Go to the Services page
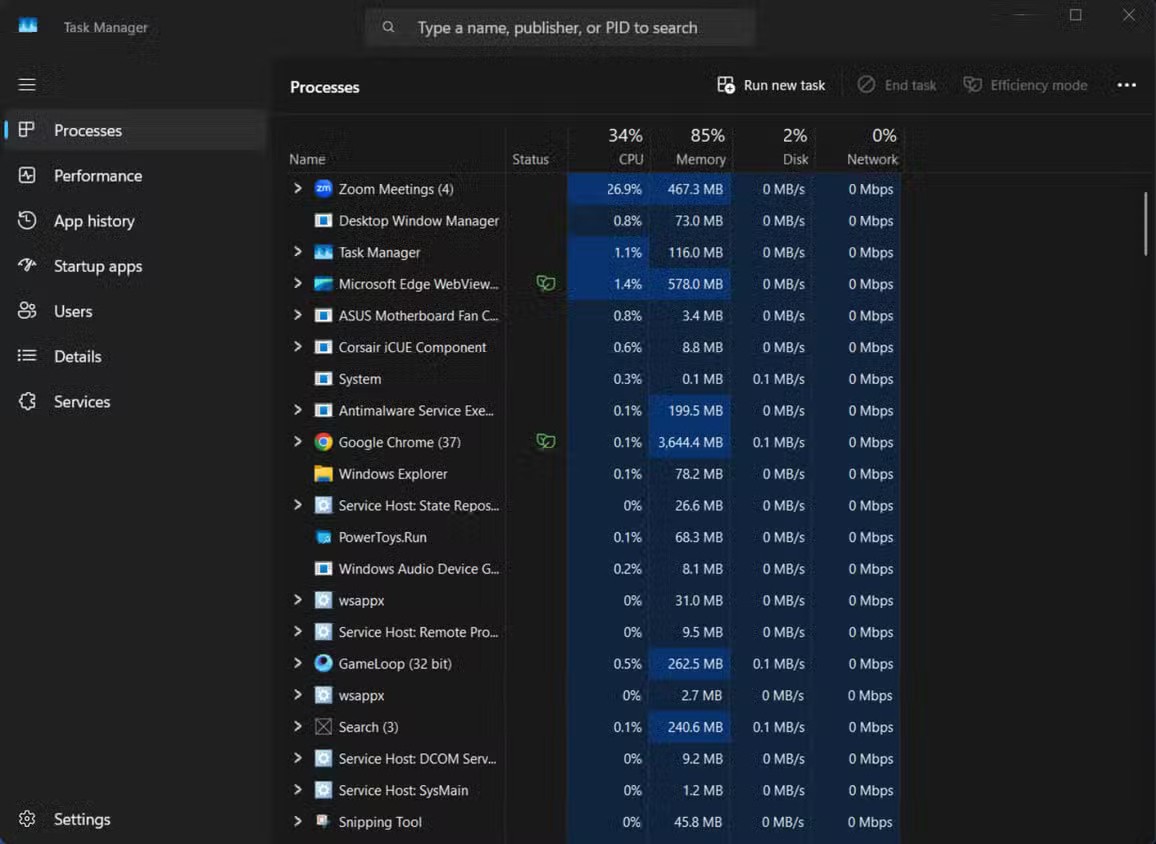Screen dimensions: 1156x844 81,402
